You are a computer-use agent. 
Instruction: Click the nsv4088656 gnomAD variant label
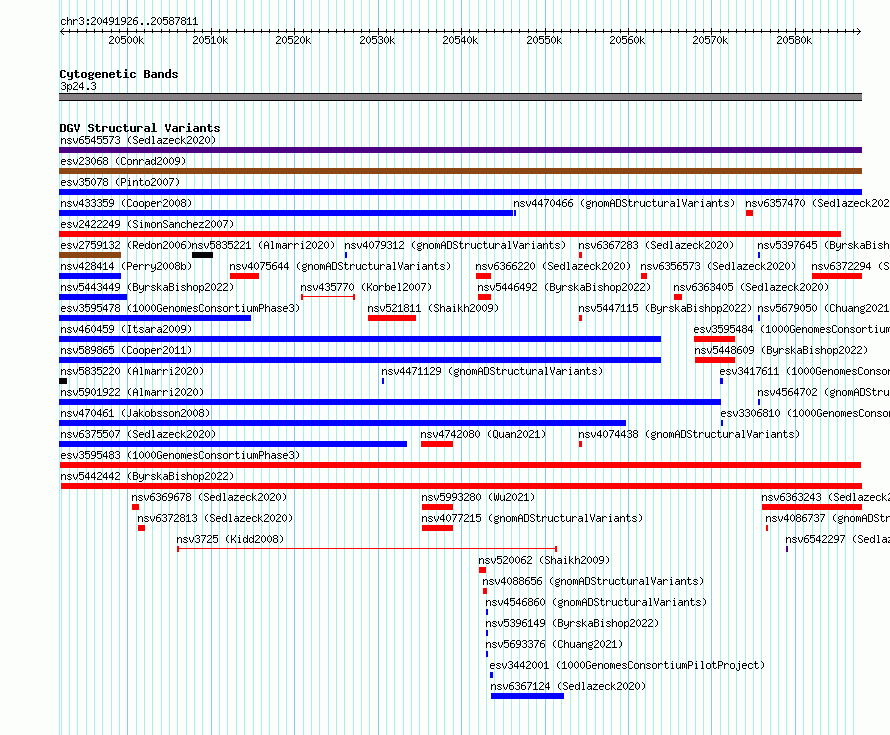point(593,581)
